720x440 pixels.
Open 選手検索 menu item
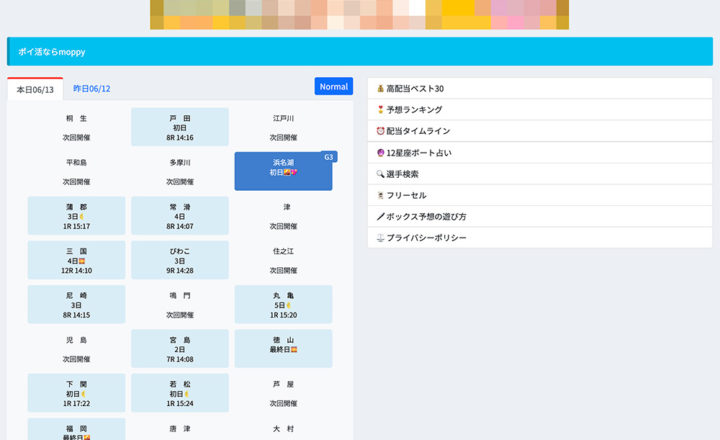pos(540,174)
